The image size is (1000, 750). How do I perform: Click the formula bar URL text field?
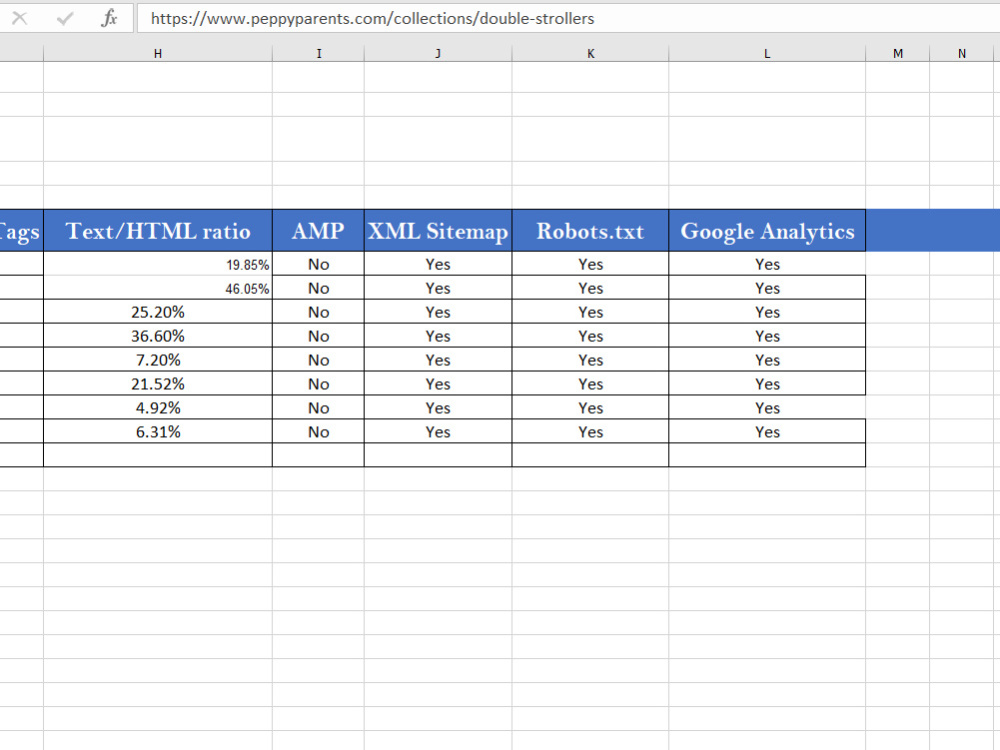coord(568,18)
